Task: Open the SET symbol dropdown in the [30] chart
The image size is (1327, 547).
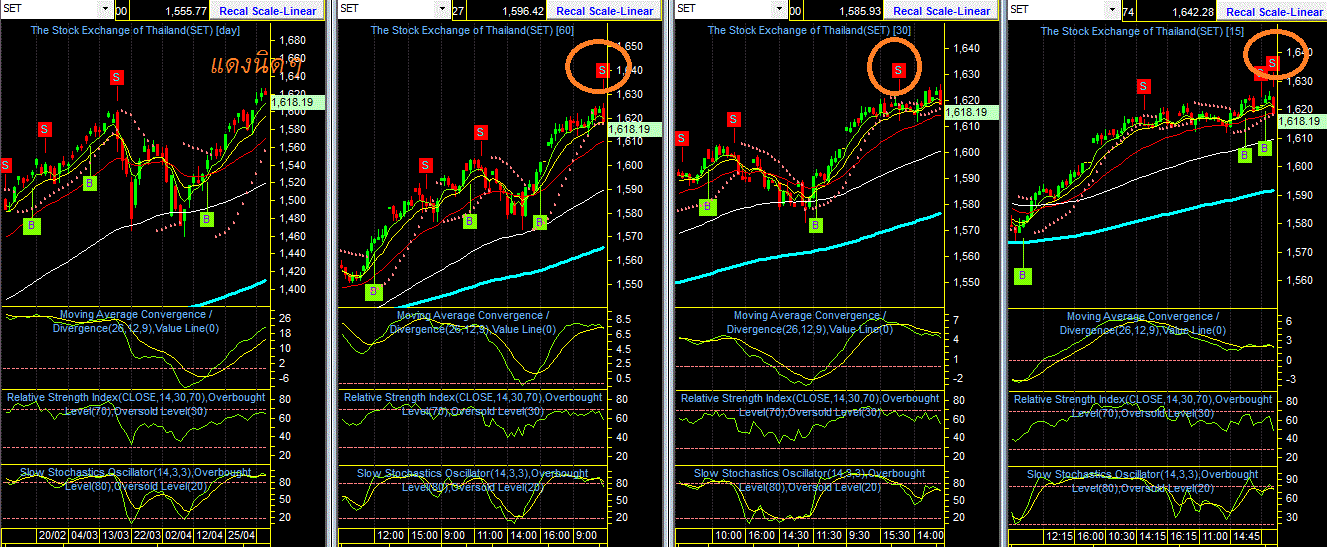Action: coord(780,10)
